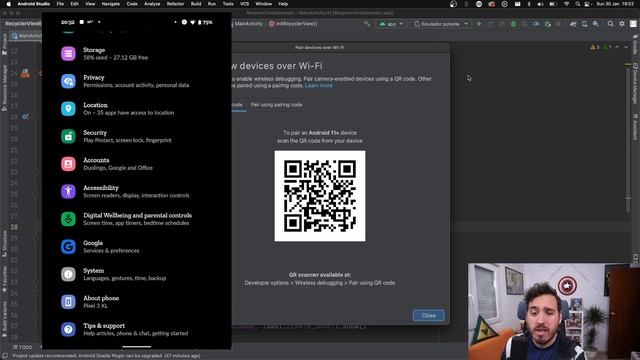Screen dimensions: 640x360
Task: Click the Make Project hammer icon
Action: (x=367, y=24)
